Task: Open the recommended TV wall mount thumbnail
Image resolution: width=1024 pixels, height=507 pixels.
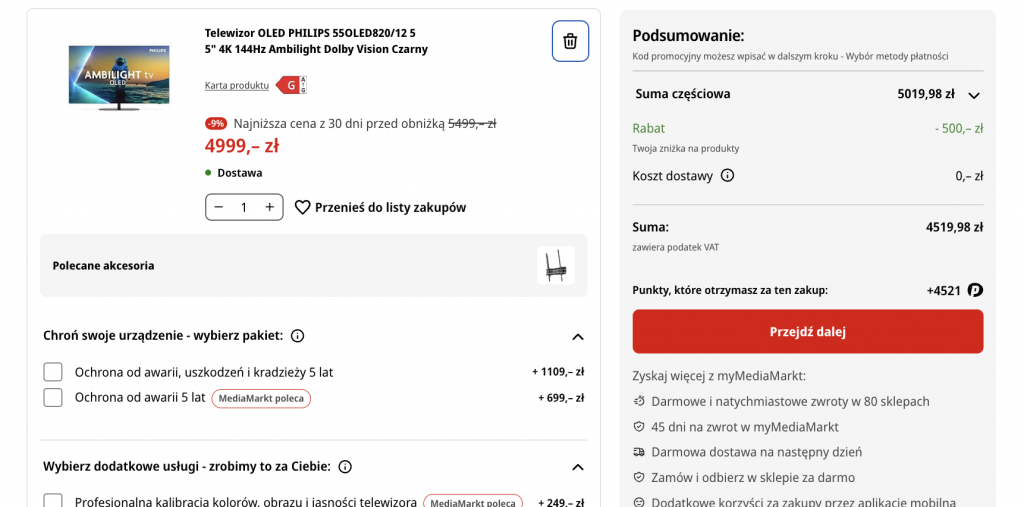Action: (x=556, y=265)
